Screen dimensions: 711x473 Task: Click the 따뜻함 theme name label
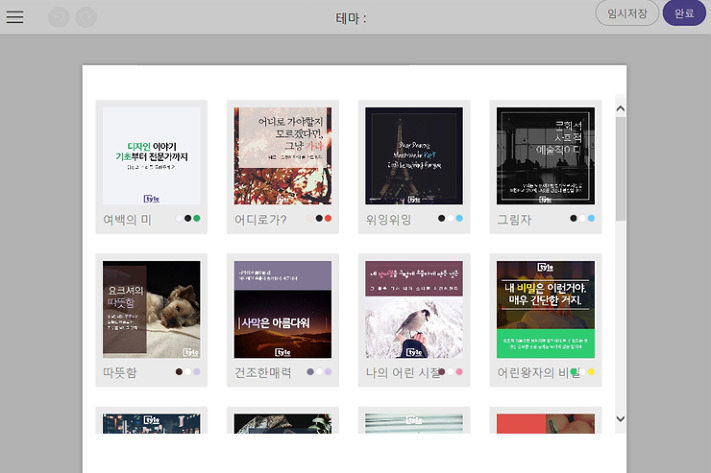pos(120,373)
